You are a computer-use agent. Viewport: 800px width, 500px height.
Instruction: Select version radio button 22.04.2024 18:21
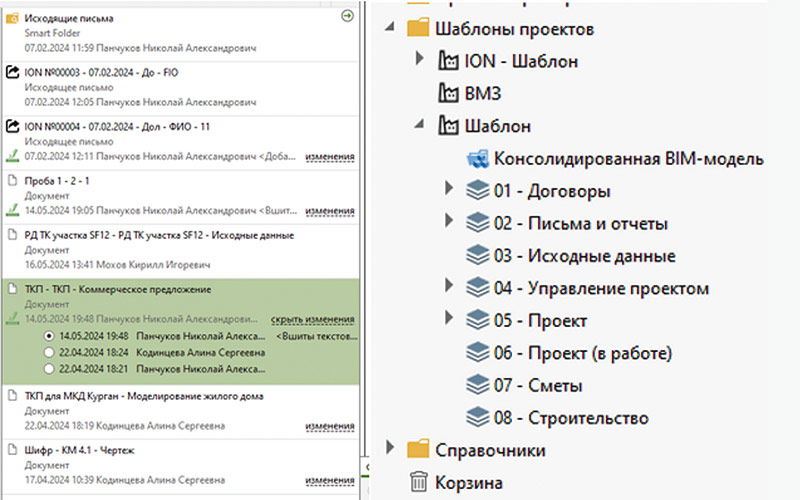click(48, 369)
